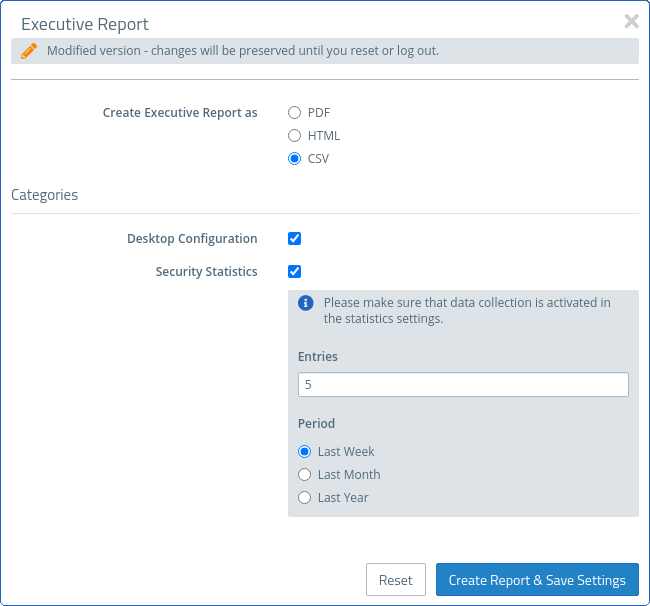This screenshot has height=606, width=650.
Task: Switch the period to Last Year
Action: tap(305, 498)
